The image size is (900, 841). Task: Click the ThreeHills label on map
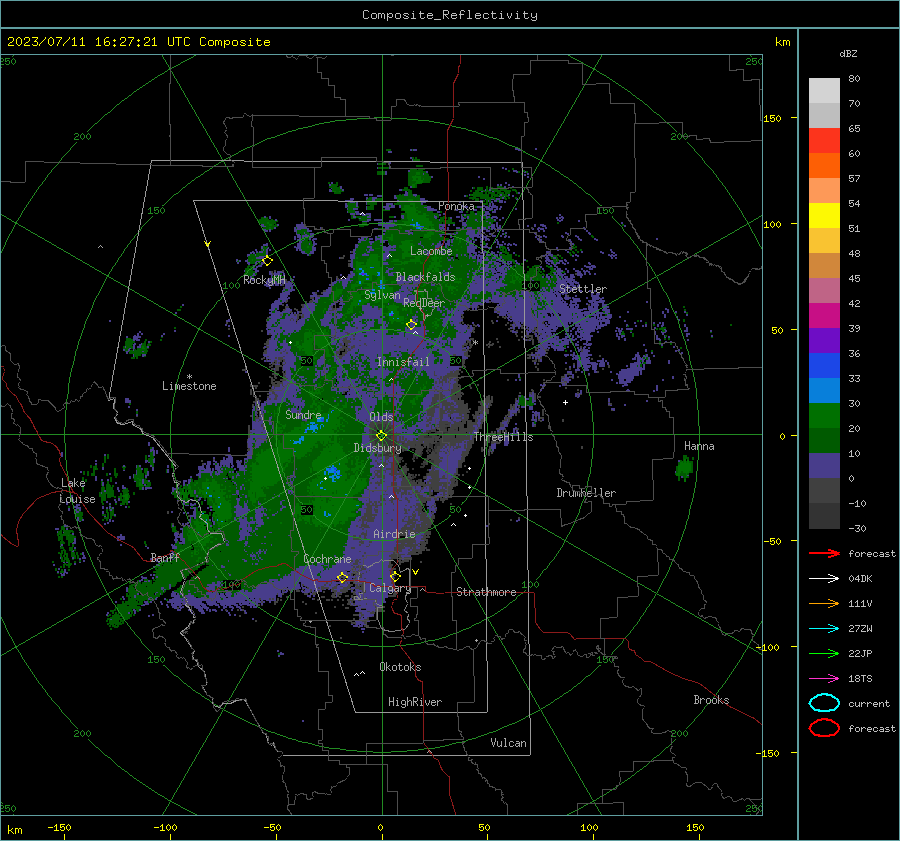click(x=503, y=437)
